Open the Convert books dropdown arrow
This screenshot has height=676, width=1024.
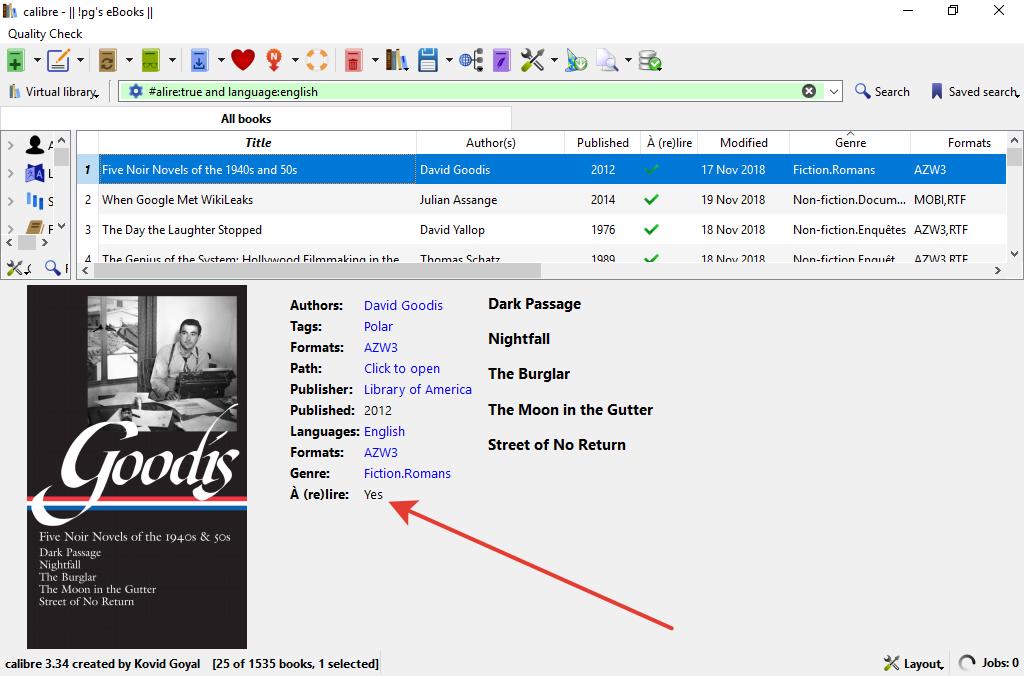(129, 61)
